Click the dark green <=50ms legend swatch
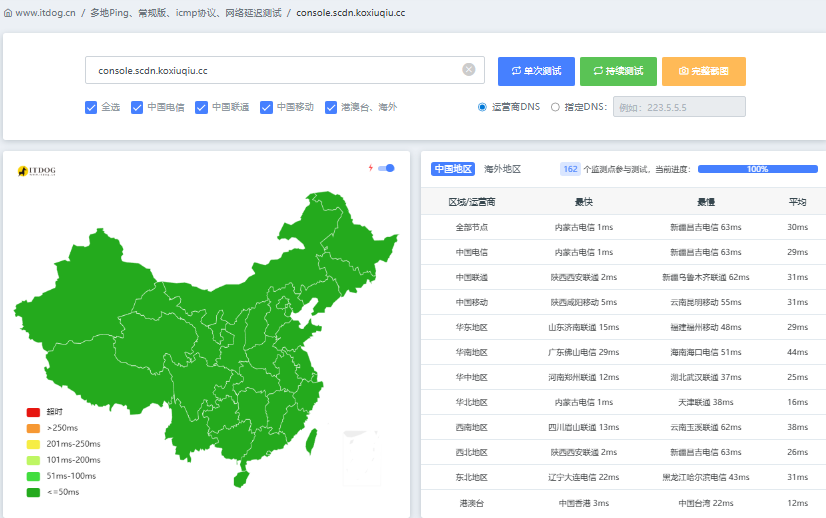The image size is (826, 518). pyautogui.click(x=33, y=492)
